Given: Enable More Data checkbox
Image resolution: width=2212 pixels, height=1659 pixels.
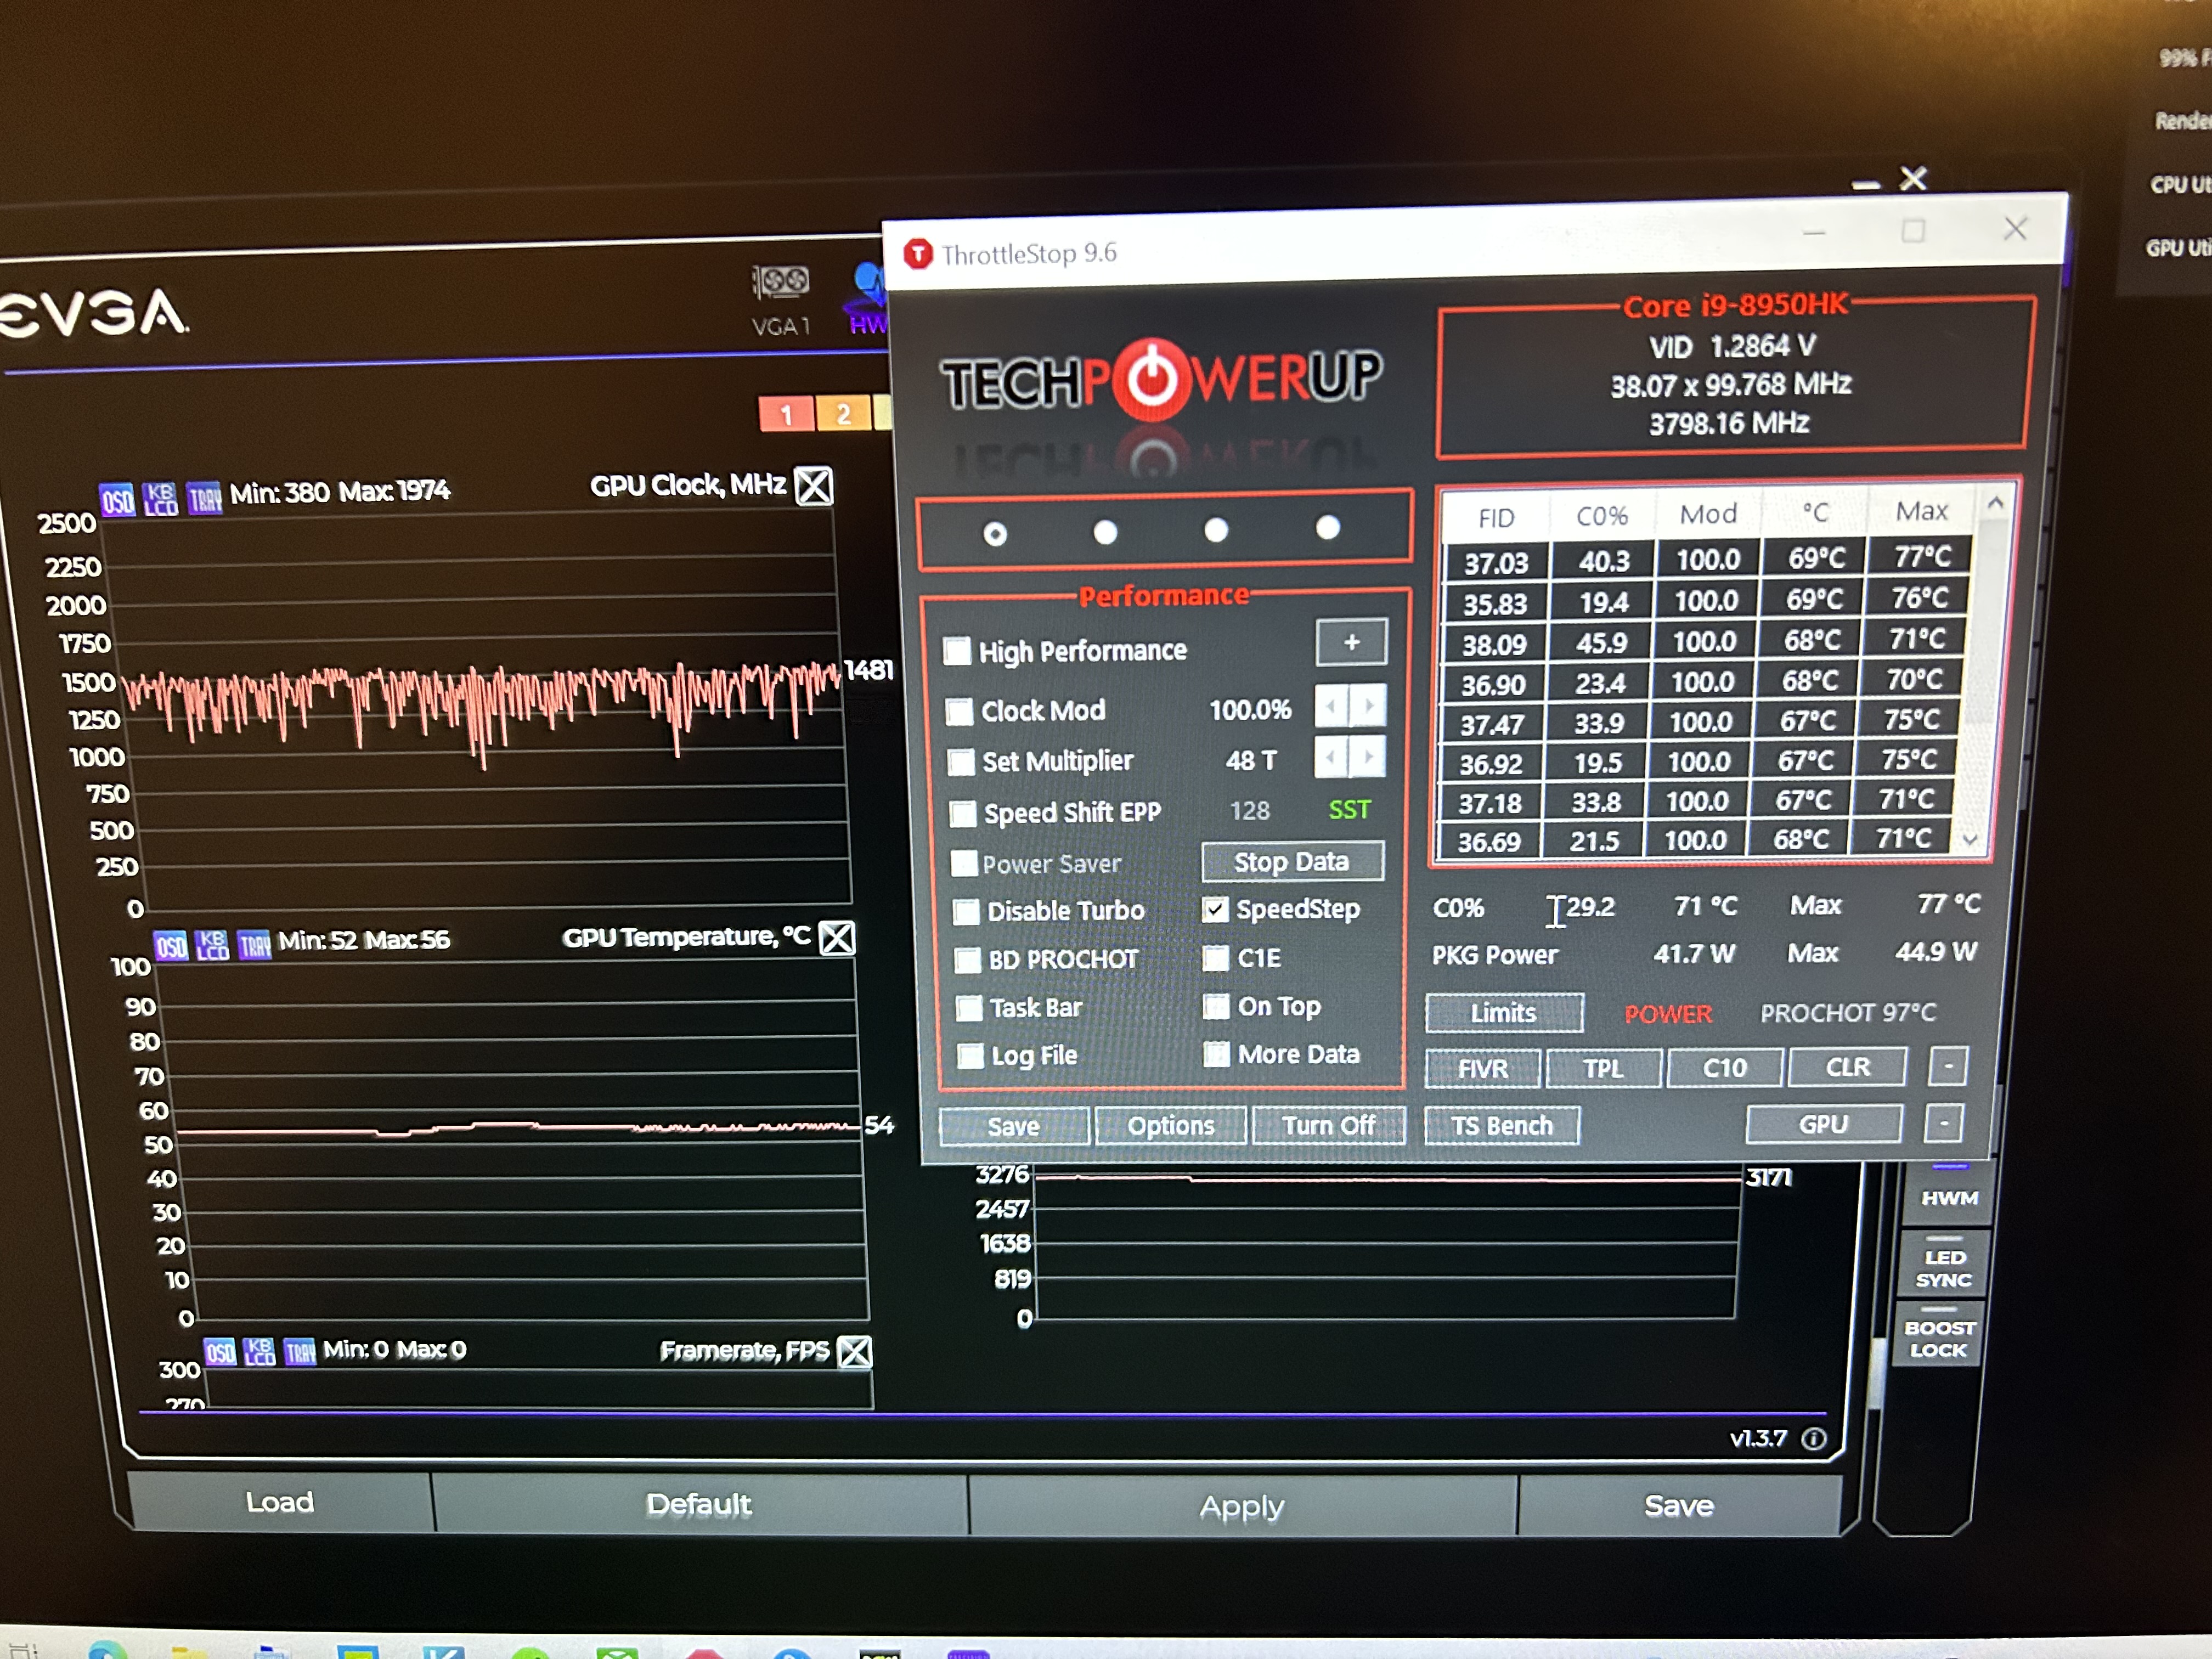Looking at the screenshot, I should pos(1216,1054).
